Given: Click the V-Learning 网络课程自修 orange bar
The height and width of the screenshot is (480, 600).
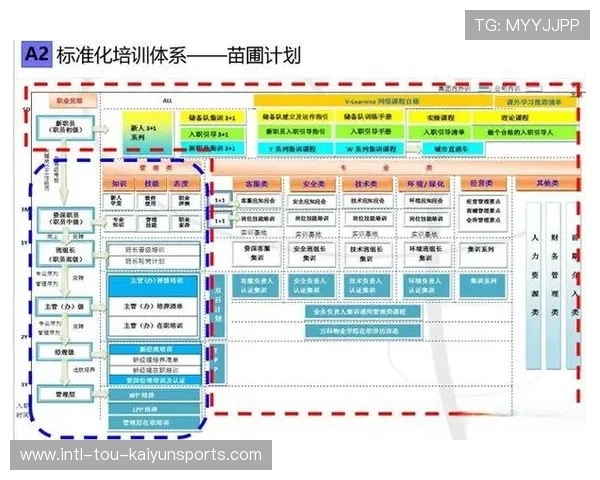Looking at the screenshot, I should point(373,101).
